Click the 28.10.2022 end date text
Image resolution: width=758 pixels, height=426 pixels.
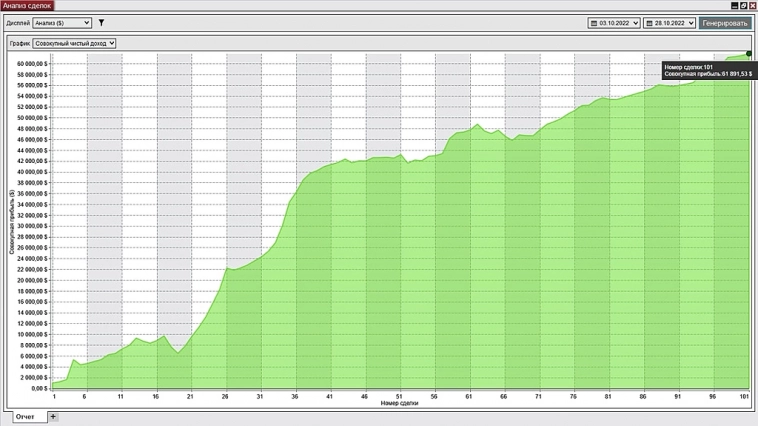(x=670, y=22)
